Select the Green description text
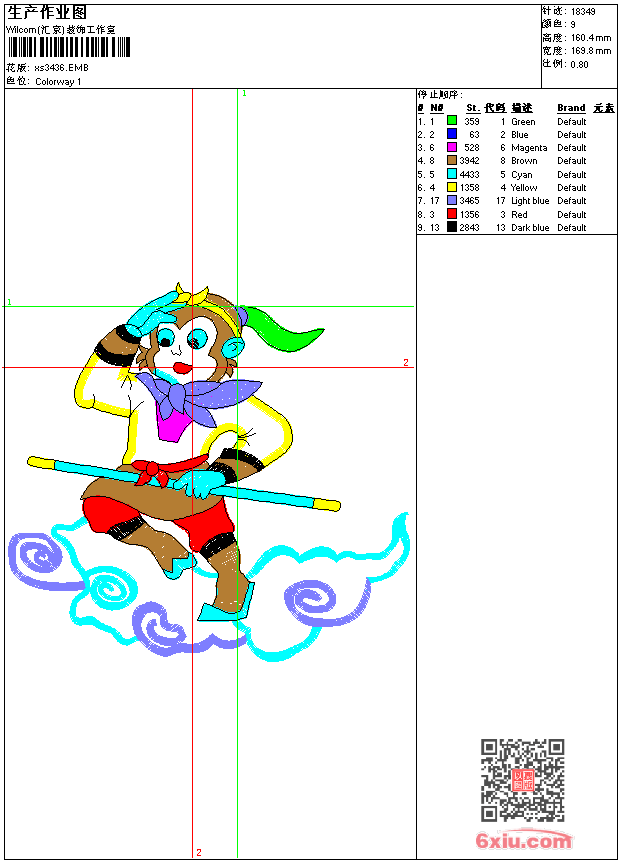This screenshot has height=860, width=620. point(523,122)
